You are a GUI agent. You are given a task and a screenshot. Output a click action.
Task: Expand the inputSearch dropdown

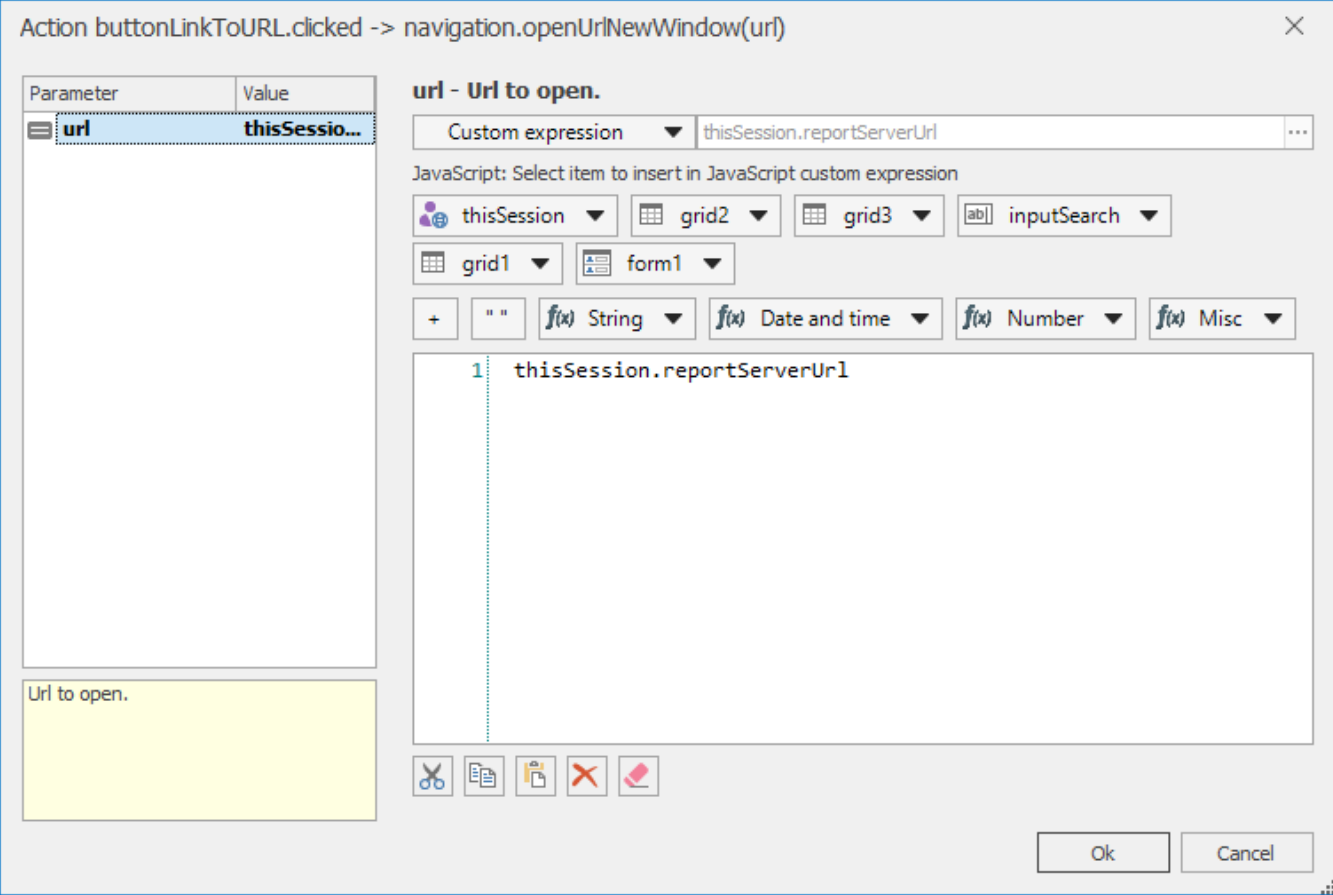[x=1063, y=215]
